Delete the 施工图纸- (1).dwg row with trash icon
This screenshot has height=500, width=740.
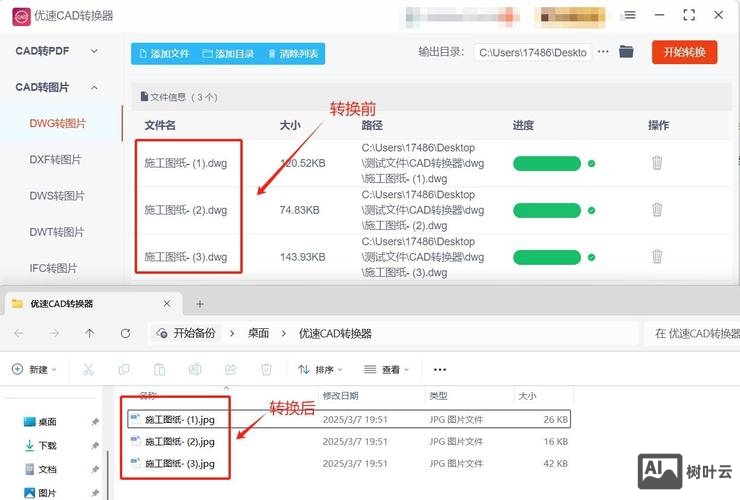657,163
